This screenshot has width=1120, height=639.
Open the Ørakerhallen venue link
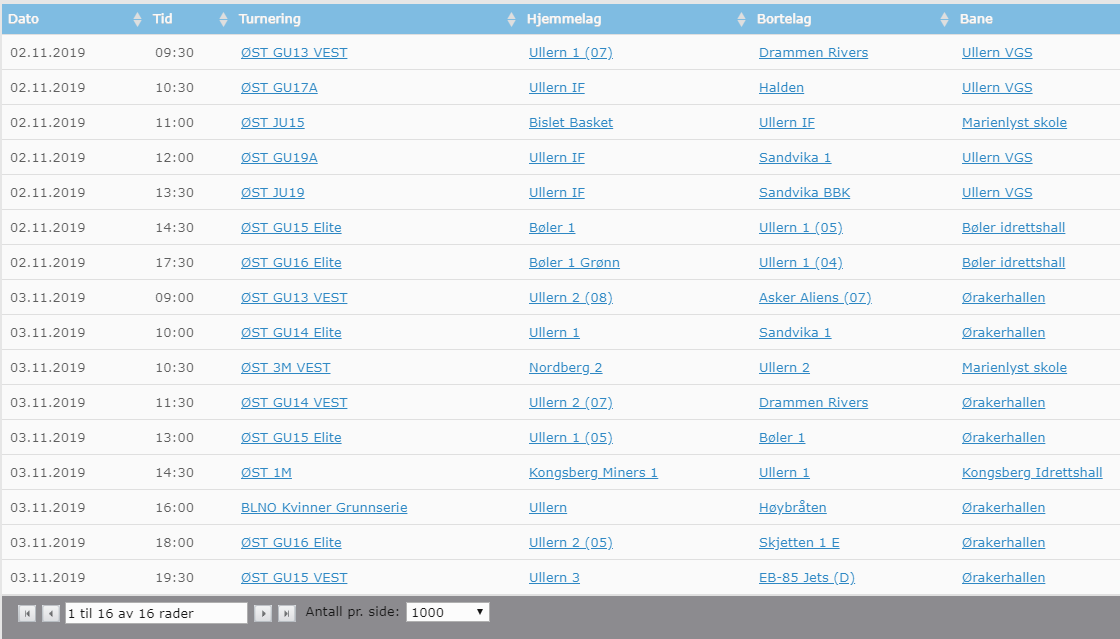1003,297
